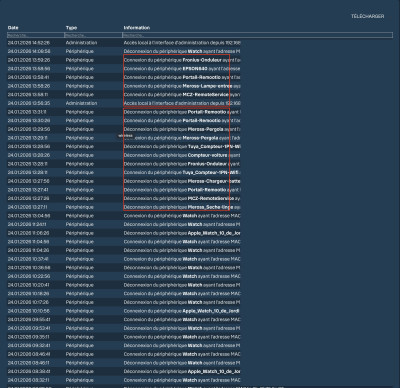The height and width of the screenshot is (388, 400).
Task: Focus the Type column search field
Action: pyautogui.click(x=93, y=35)
